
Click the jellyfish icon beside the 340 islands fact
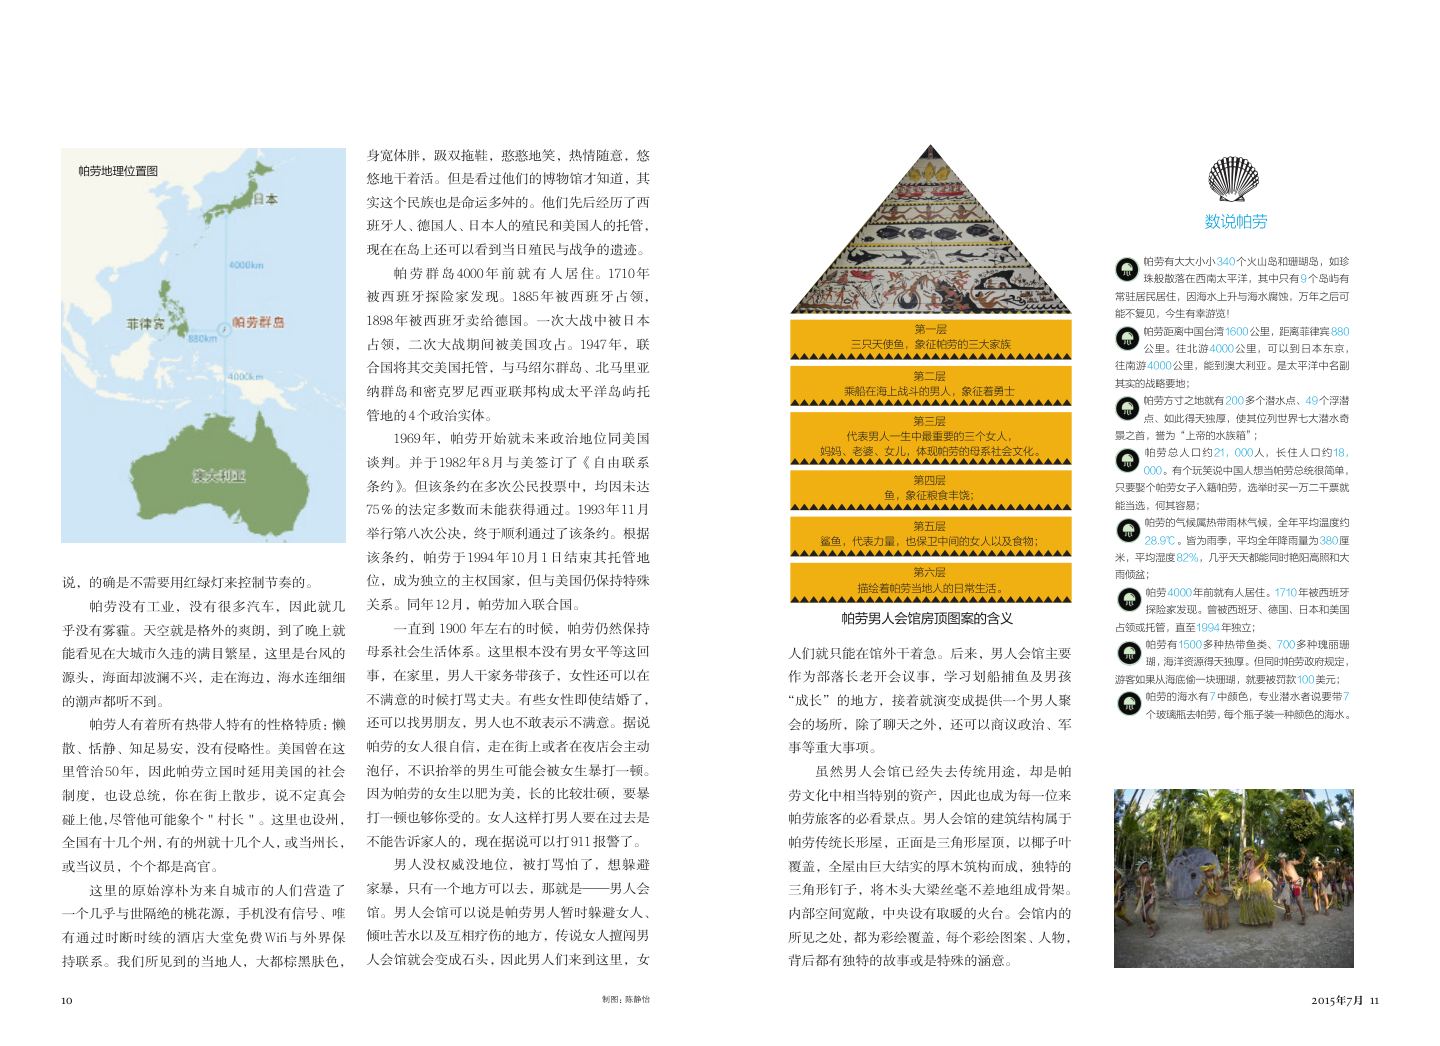click(1127, 268)
